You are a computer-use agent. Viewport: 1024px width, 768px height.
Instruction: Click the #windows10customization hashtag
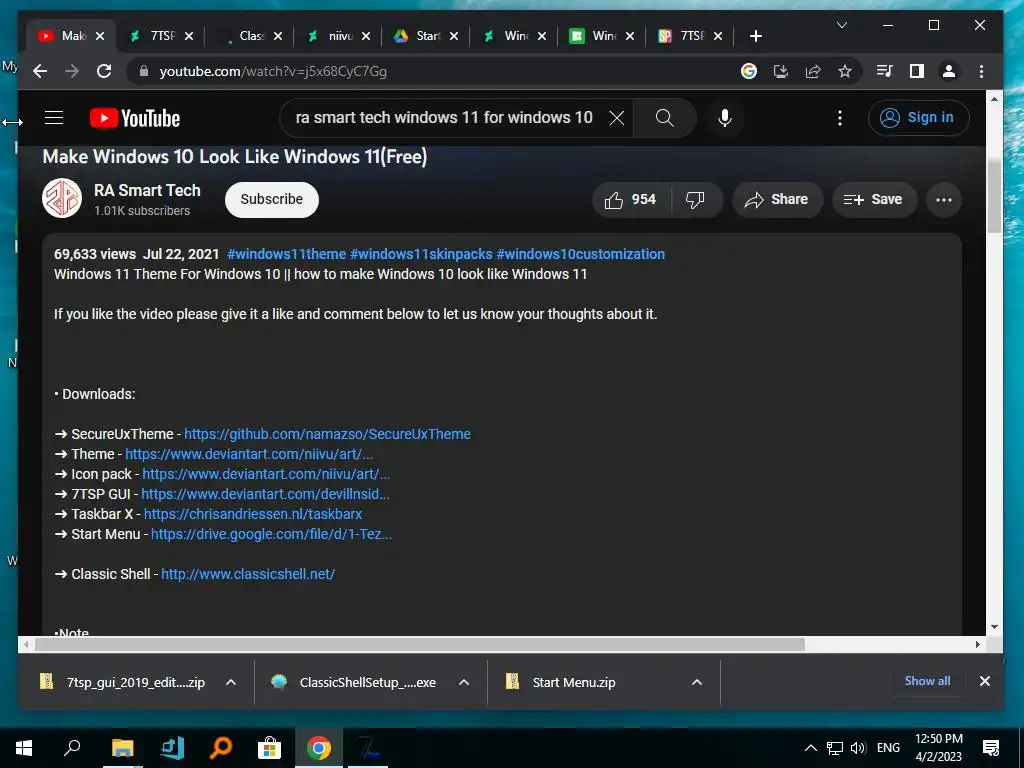click(x=580, y=254)
